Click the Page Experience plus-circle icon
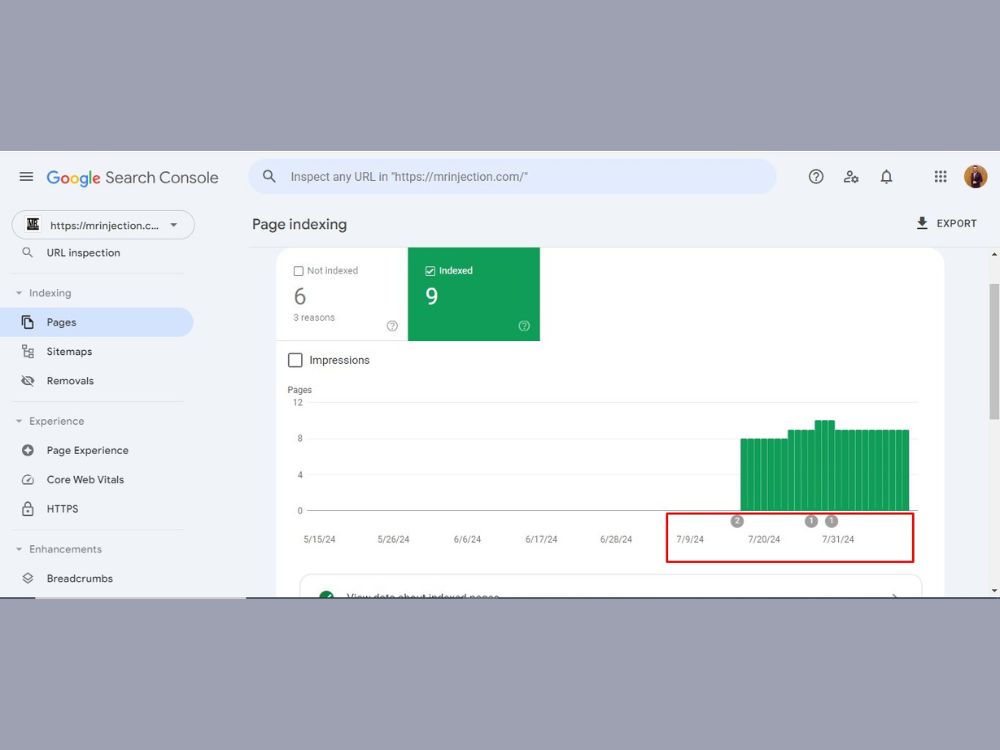The image size is (1000, 750). coord(27,450)
